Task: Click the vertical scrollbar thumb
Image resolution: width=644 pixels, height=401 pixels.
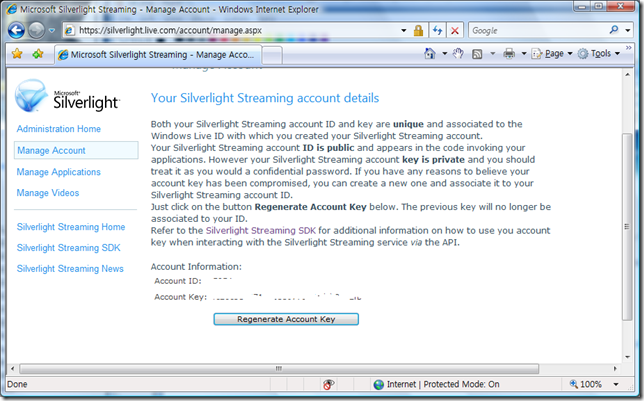Action: (x=627, y=227)
